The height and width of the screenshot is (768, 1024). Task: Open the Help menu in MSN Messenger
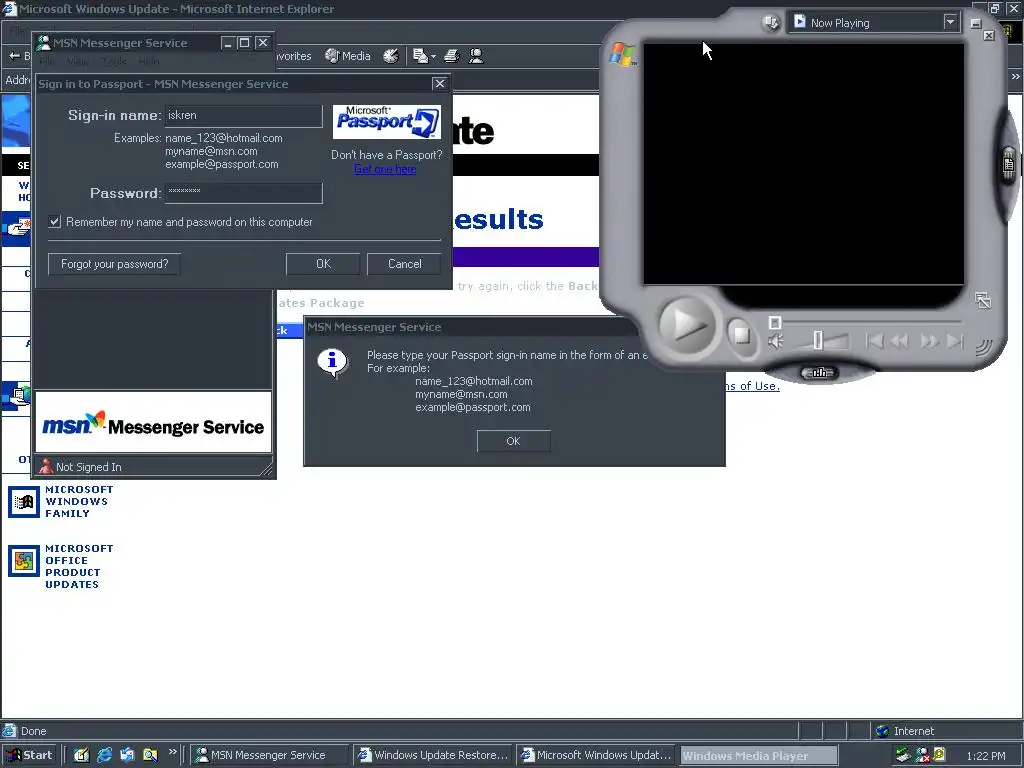(x=148, y=61)
